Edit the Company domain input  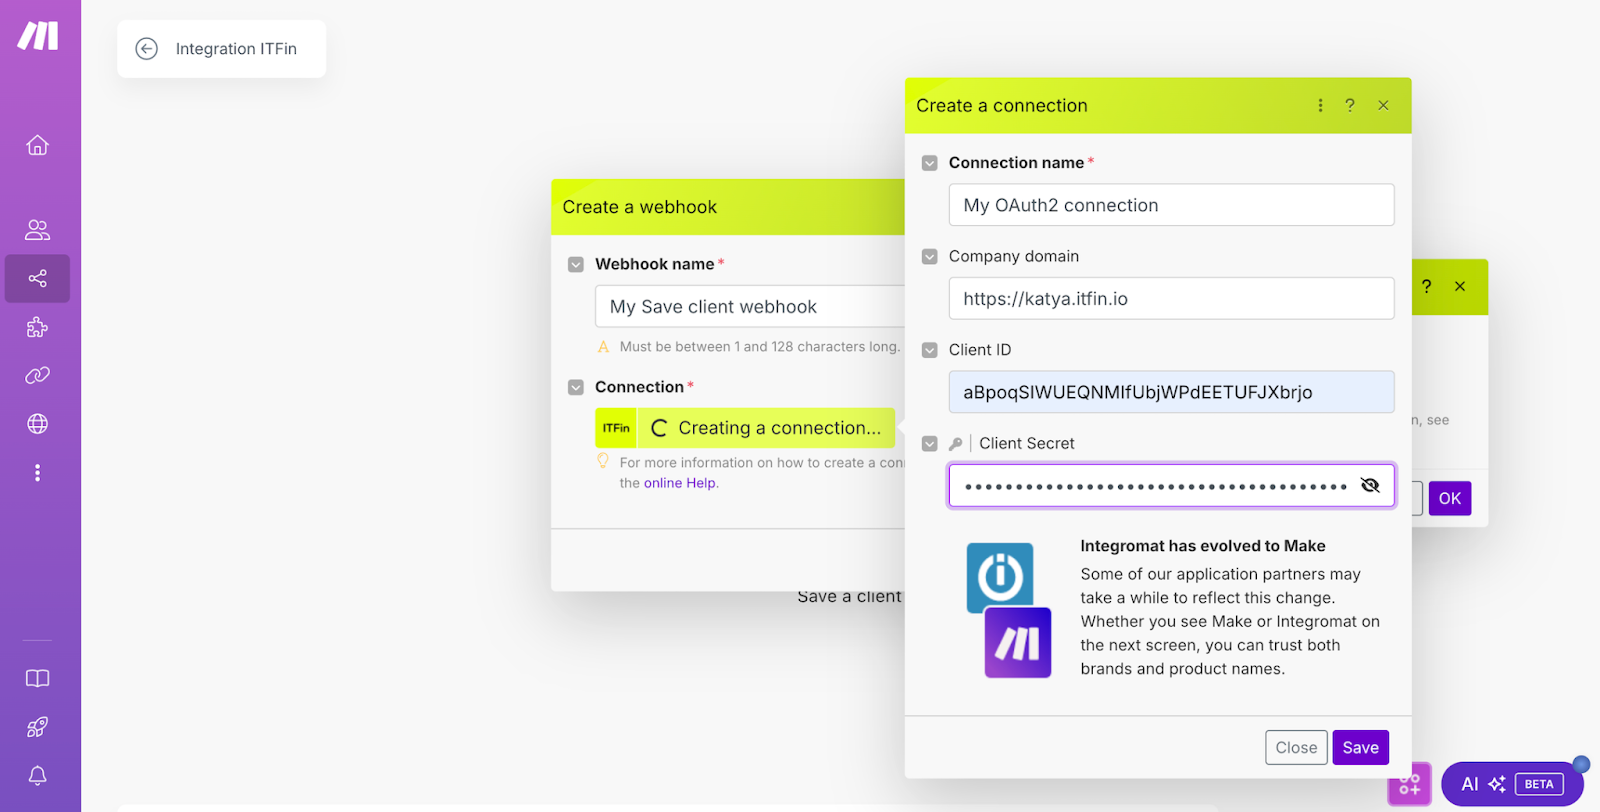1171,299
